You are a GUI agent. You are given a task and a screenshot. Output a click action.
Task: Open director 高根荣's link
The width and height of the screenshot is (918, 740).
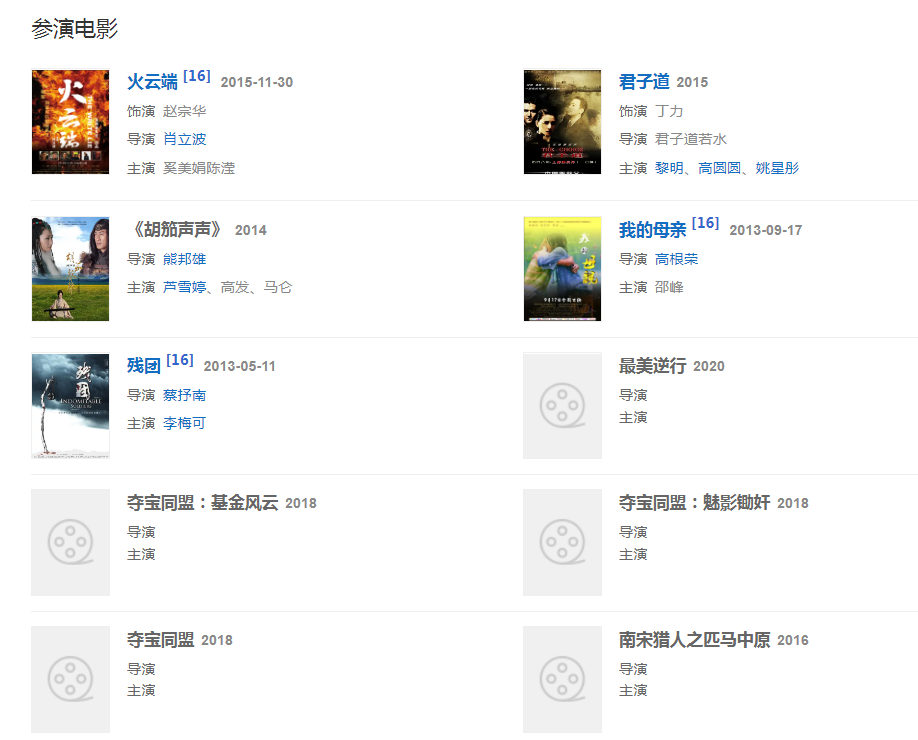677,259
